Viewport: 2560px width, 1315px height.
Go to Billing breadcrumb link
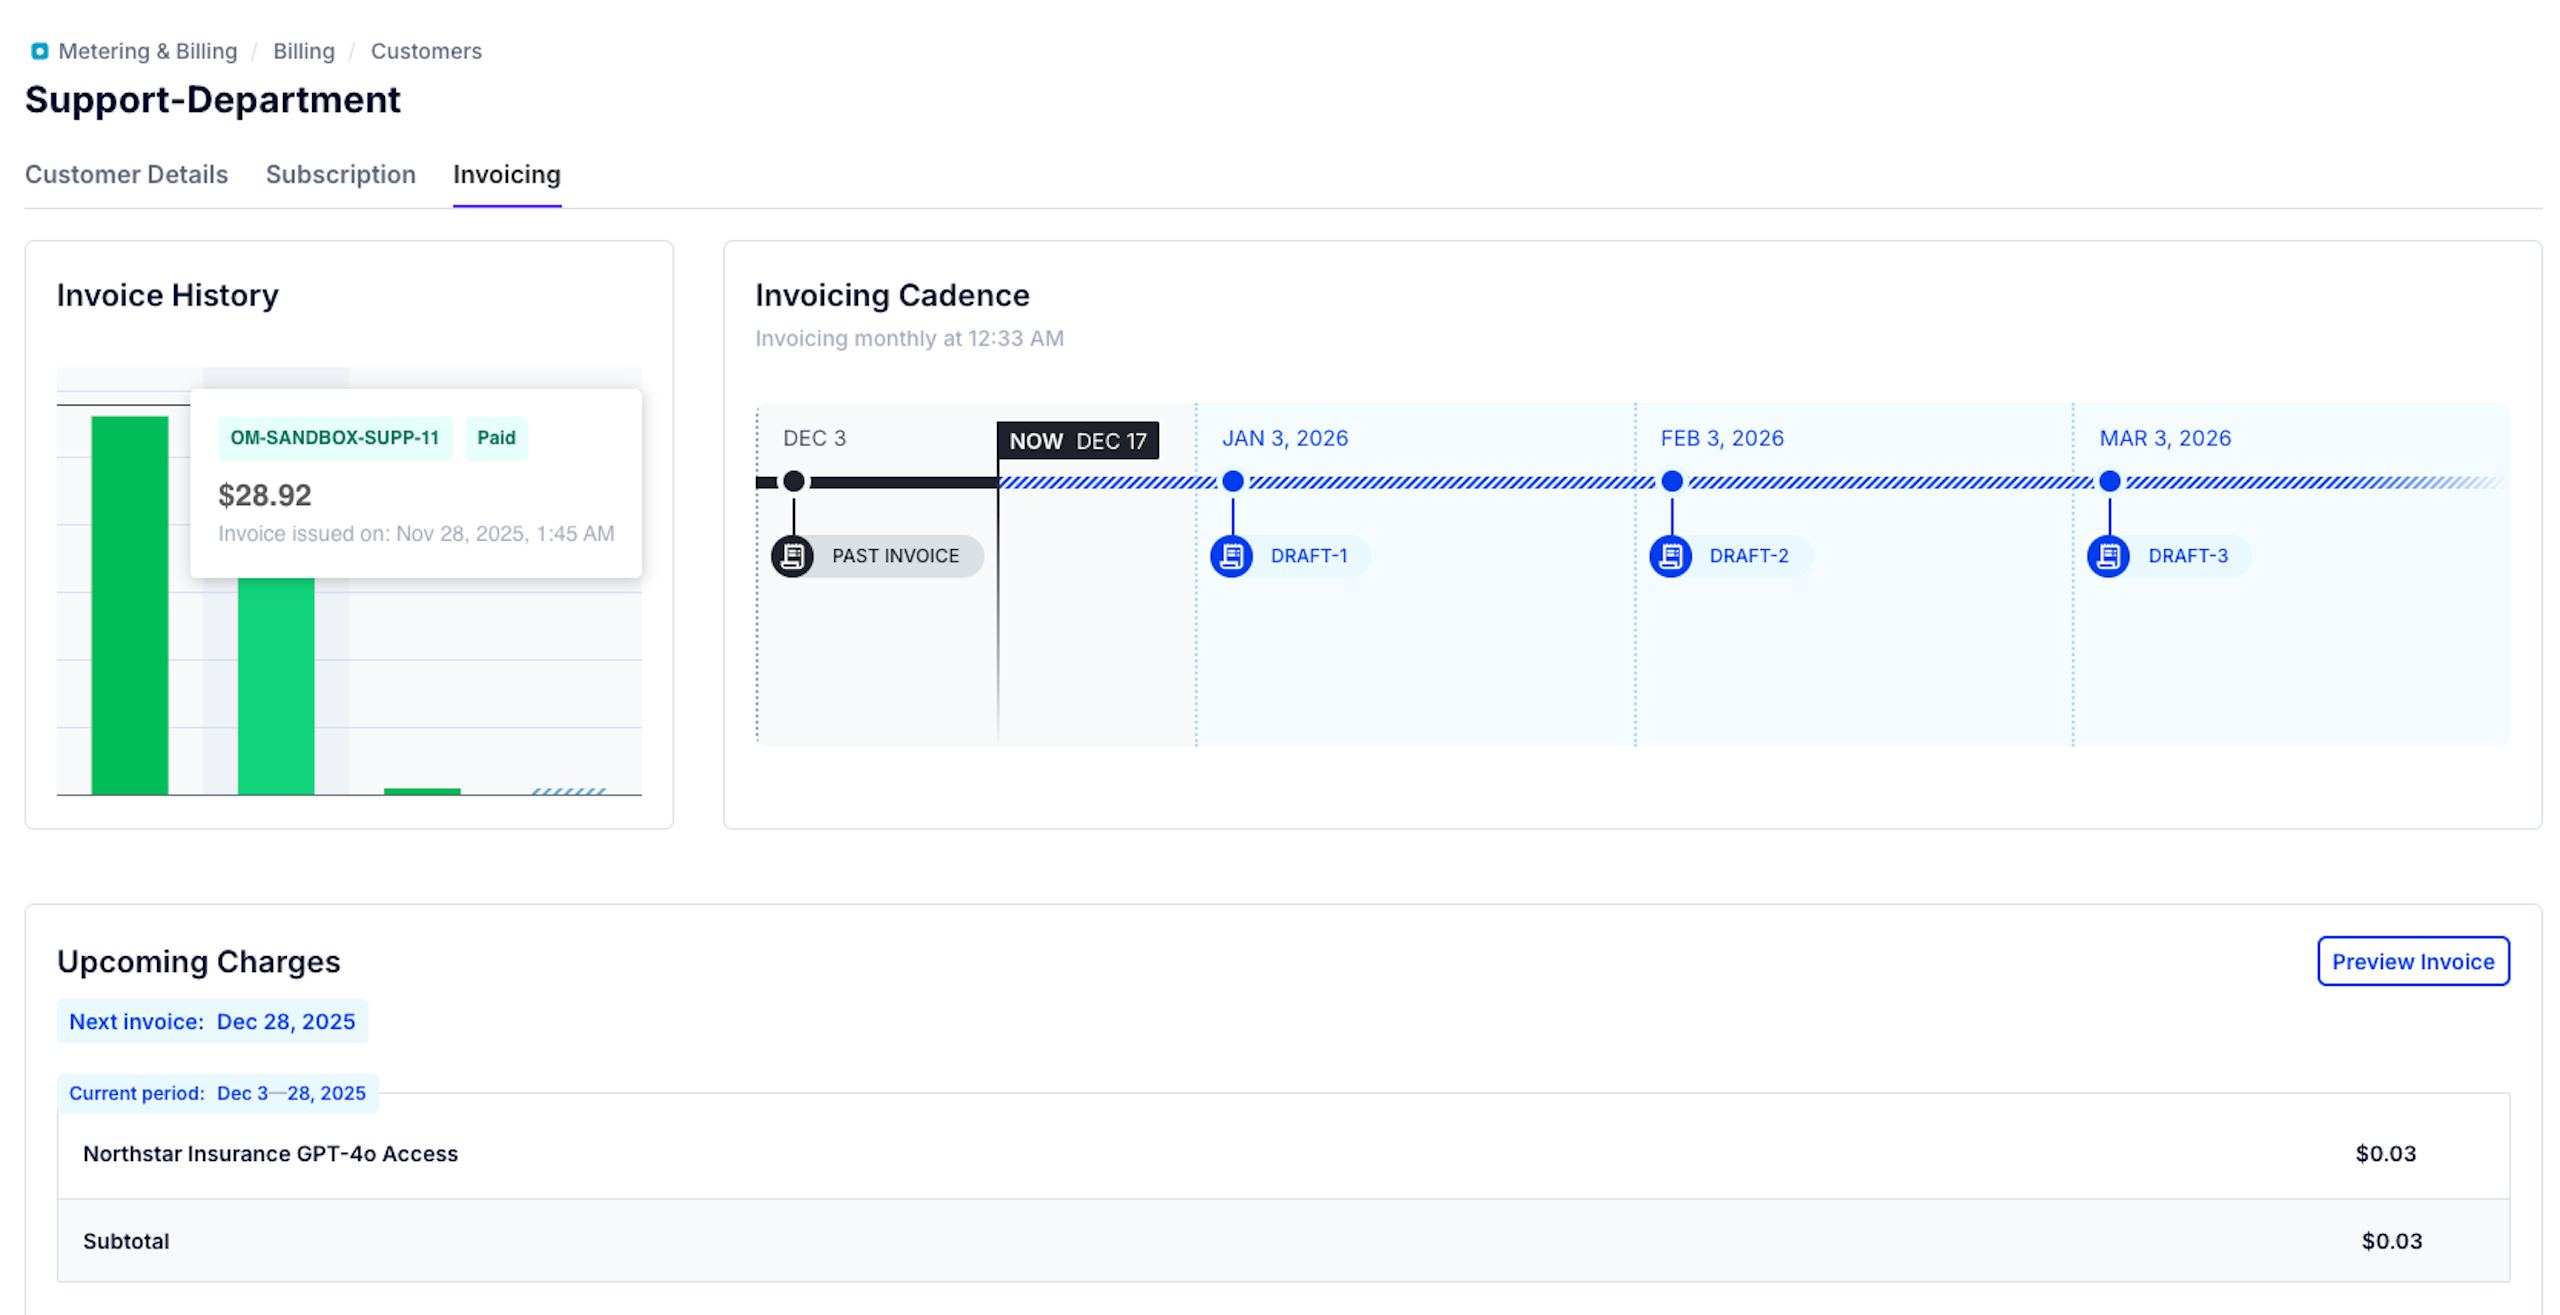303,51
